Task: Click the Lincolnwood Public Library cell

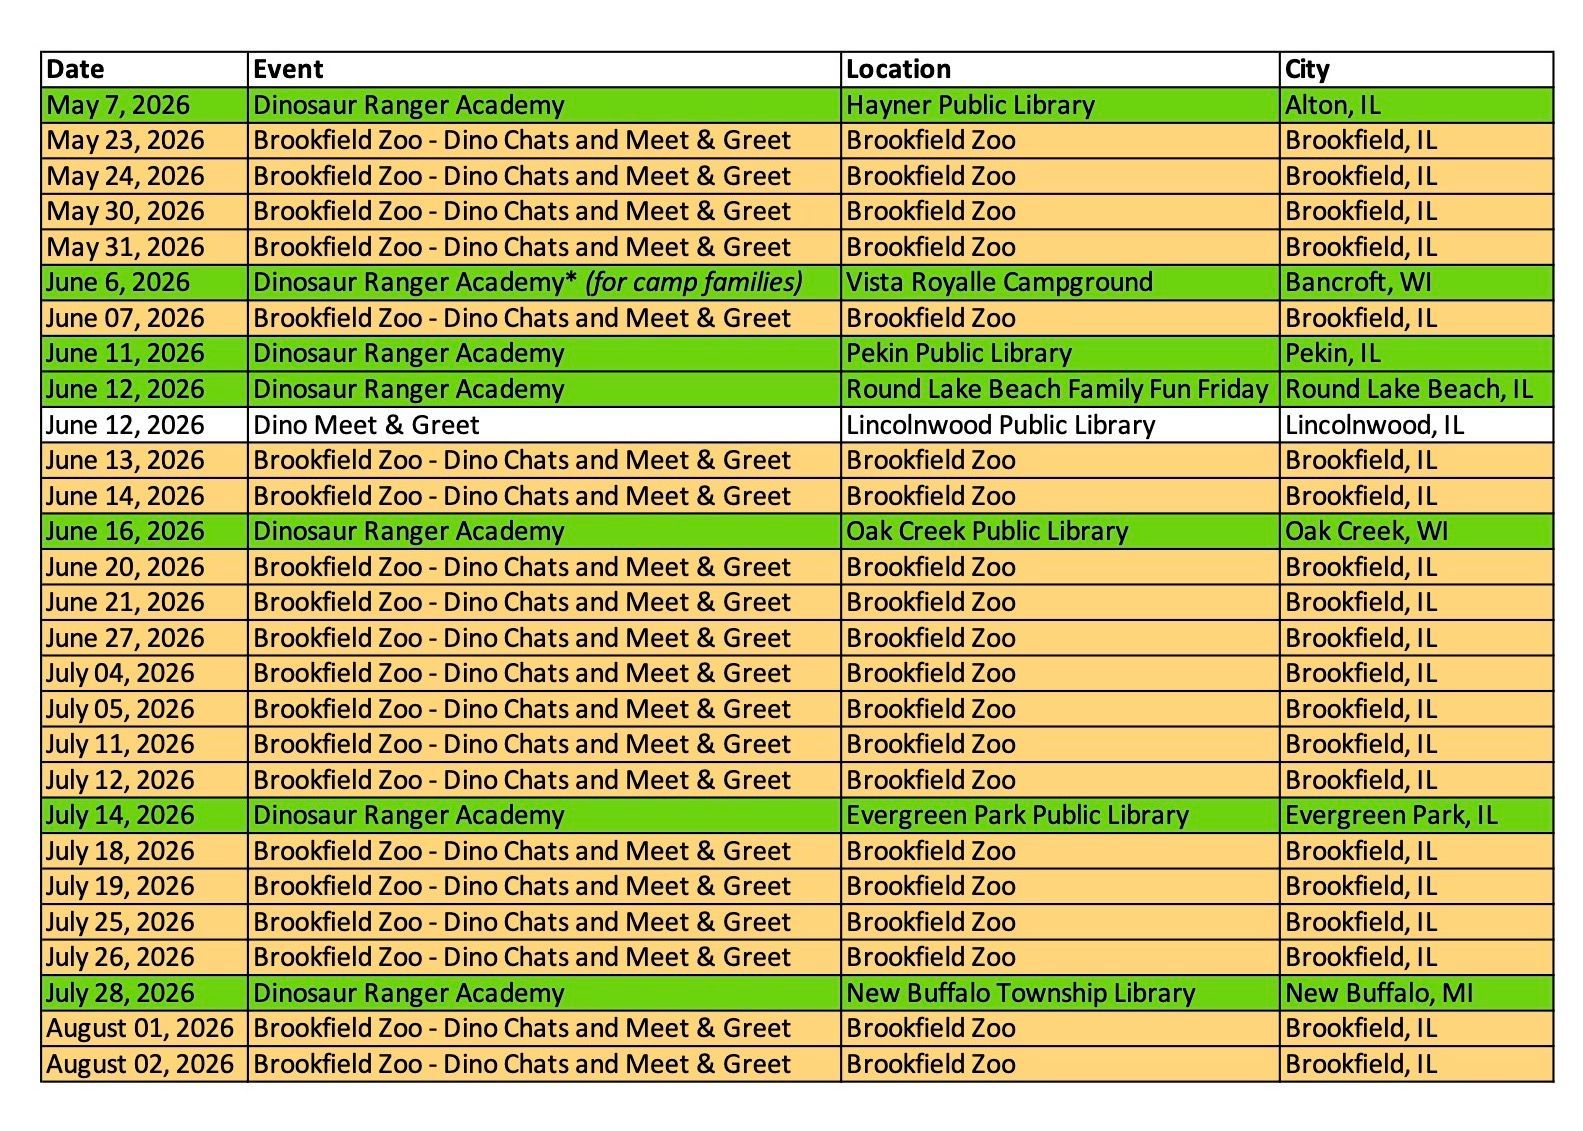Action: (1060, 425)
